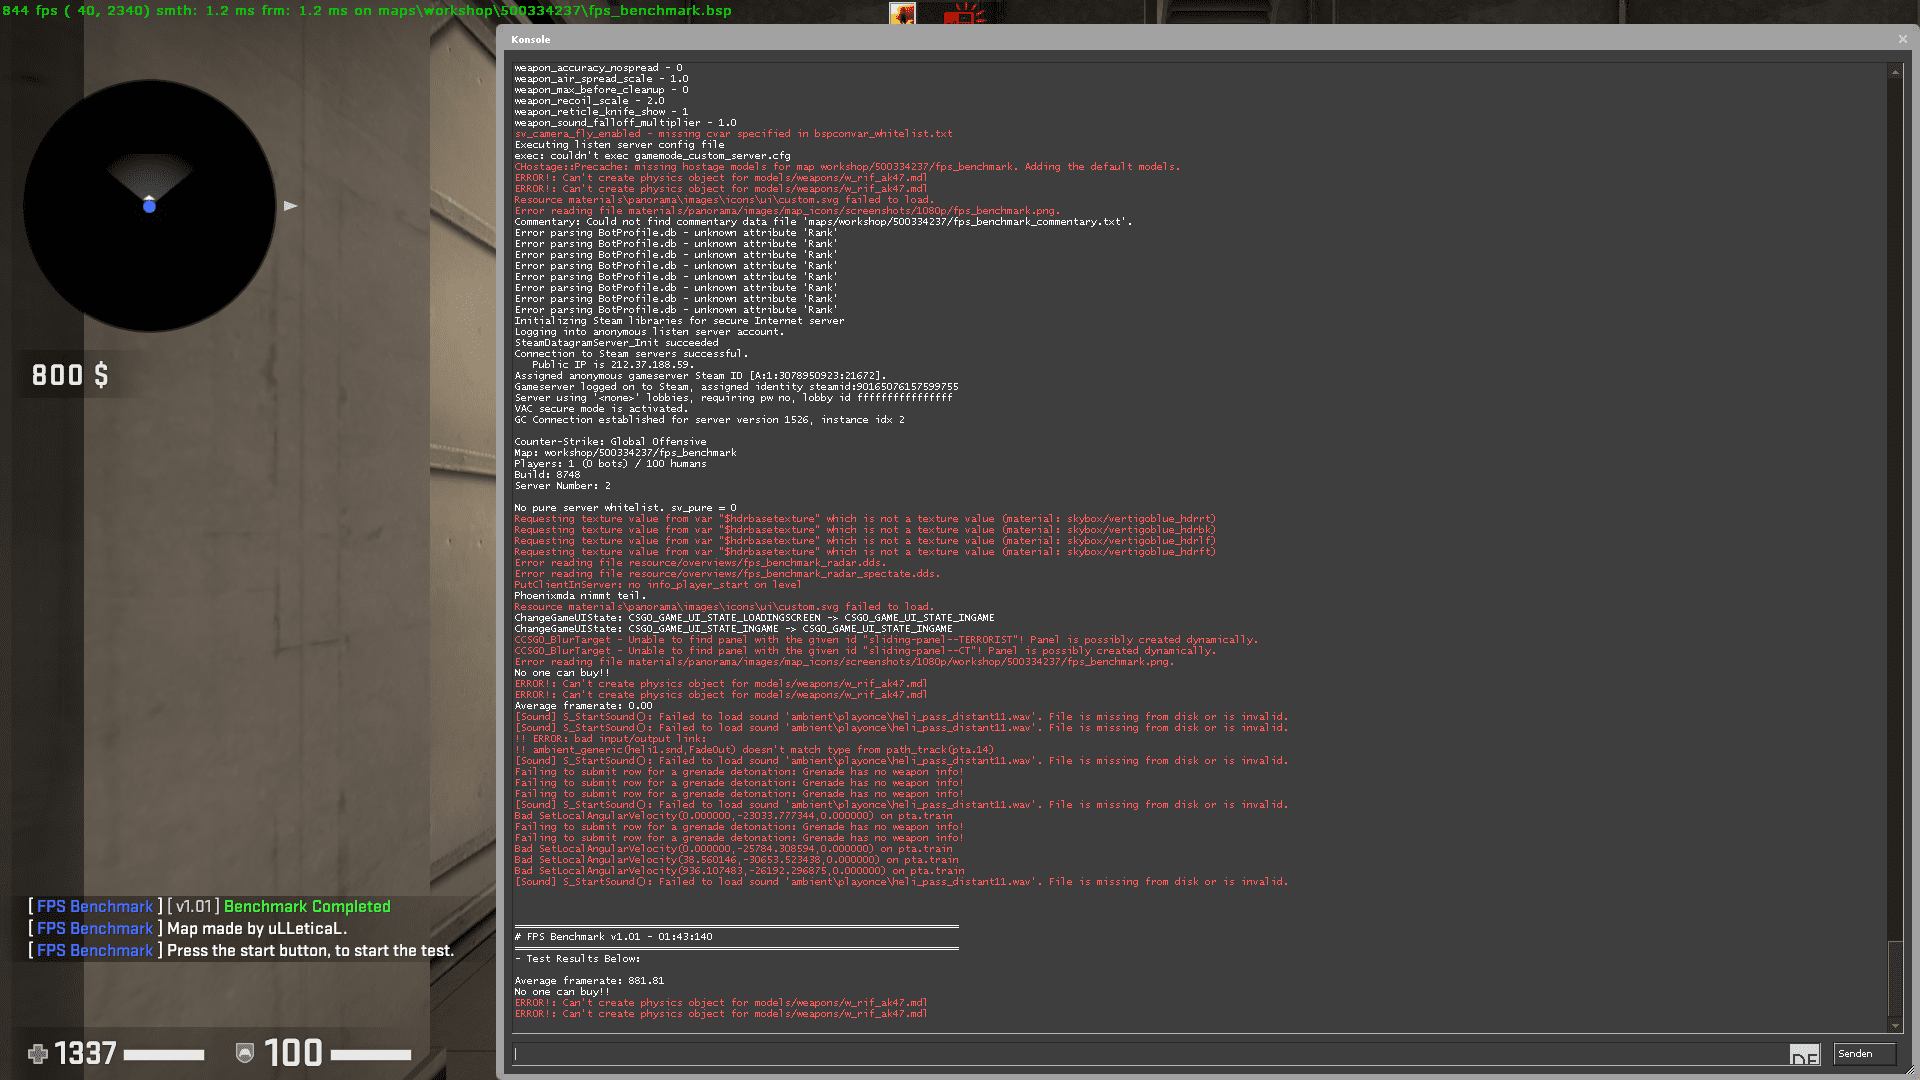Click the white armor bar
Screen dimensions: 1920x1080
click(371, 1054)
